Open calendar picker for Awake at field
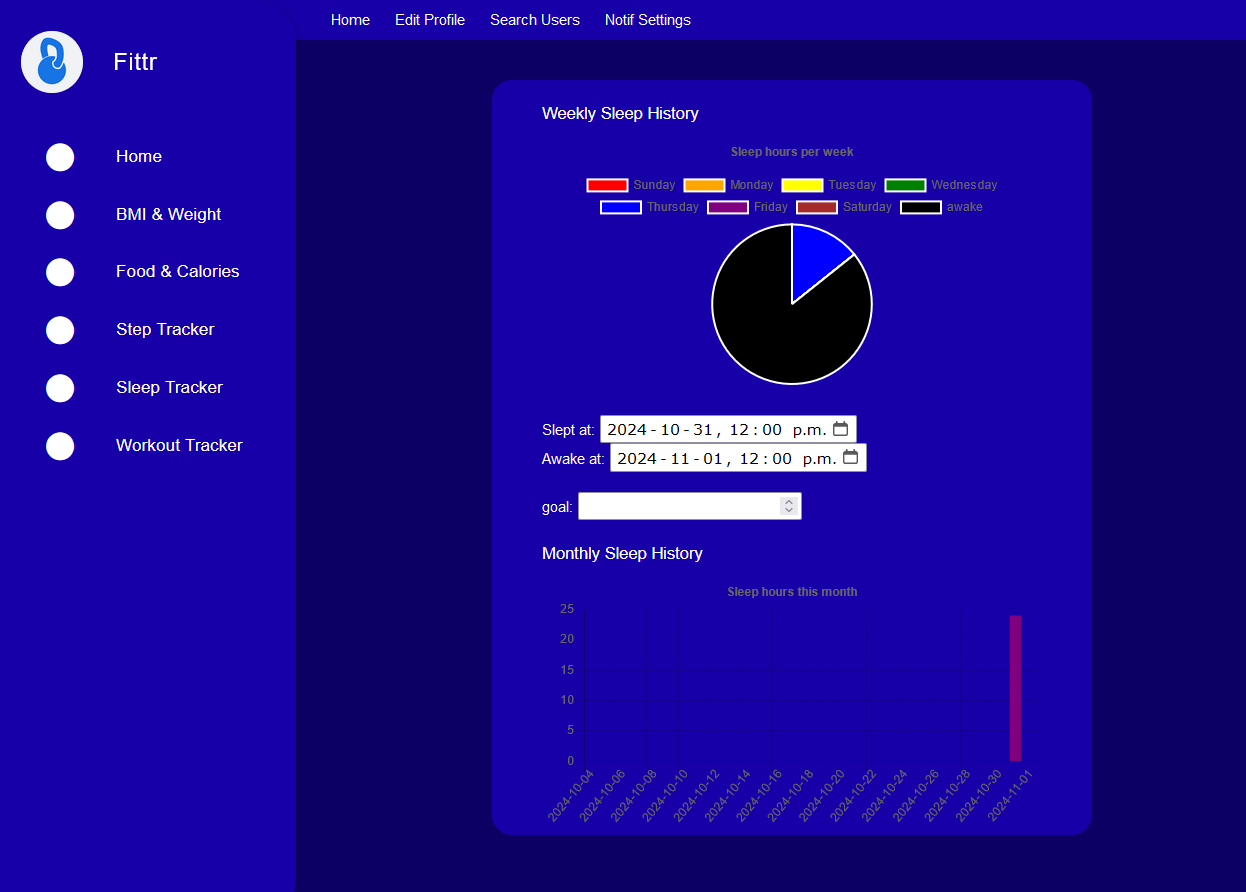The height and width of the screenshot is (892, 1246). point(850,457)
